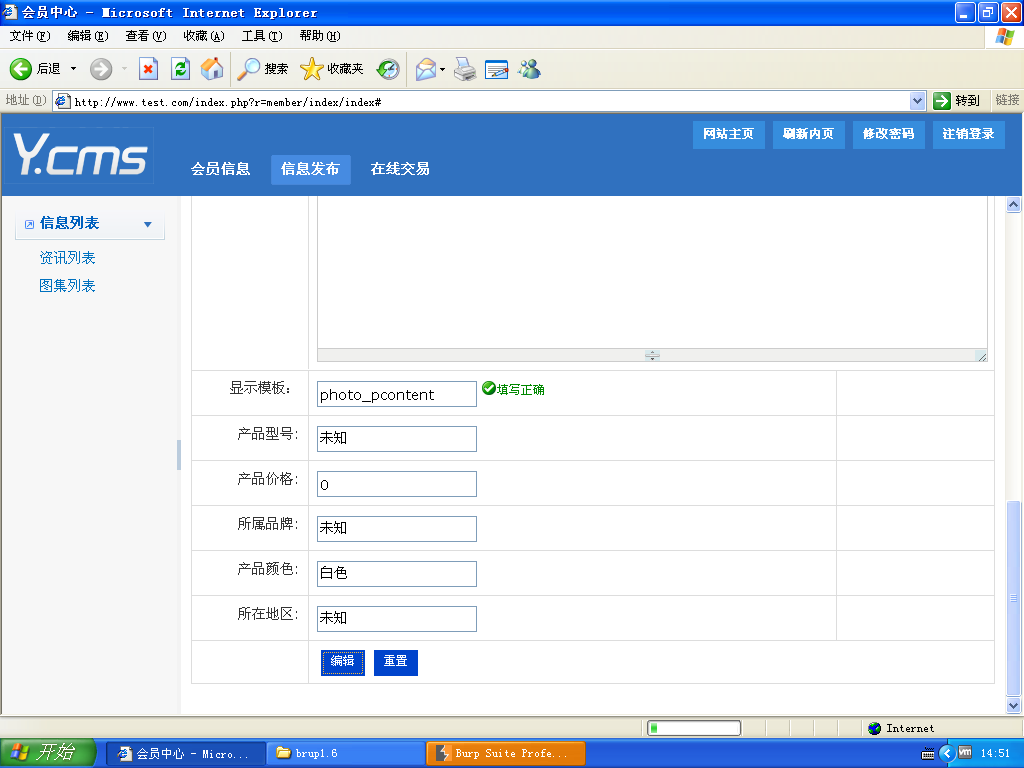Switch to the 在线交易 tab
Screen dimensions: 1024x768
click(400, 169)
